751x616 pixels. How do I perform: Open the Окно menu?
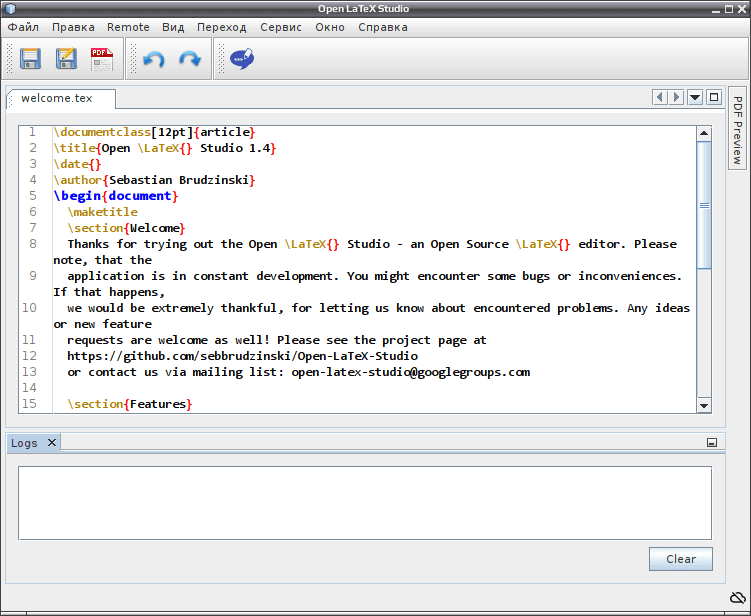330,27
